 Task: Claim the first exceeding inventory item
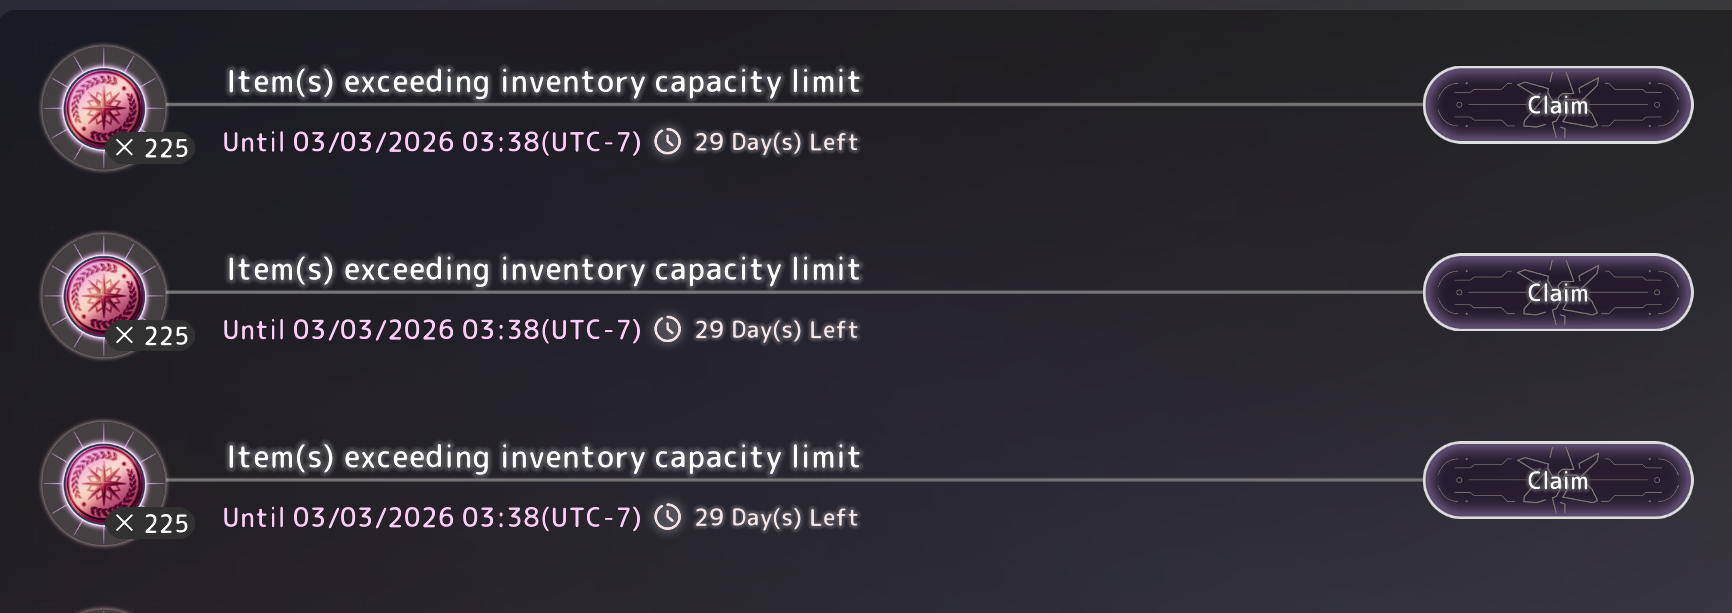(1557, 105)
